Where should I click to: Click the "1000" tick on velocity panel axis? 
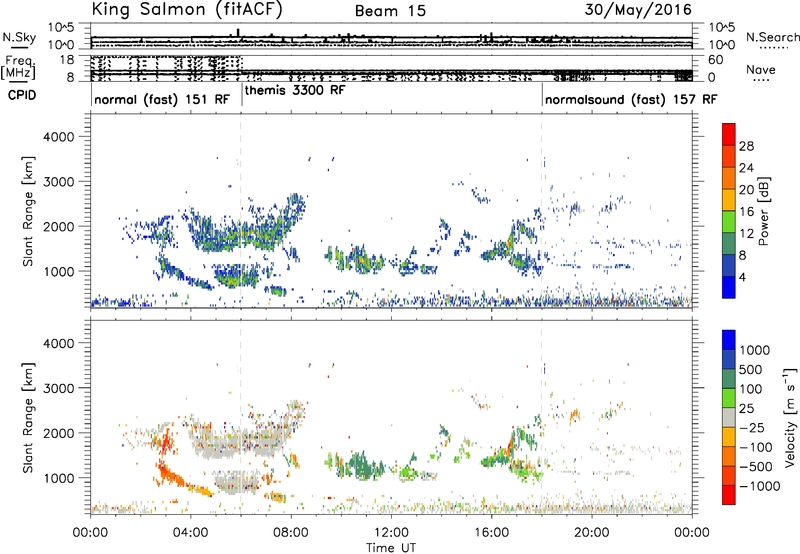(x=59, y=478)
